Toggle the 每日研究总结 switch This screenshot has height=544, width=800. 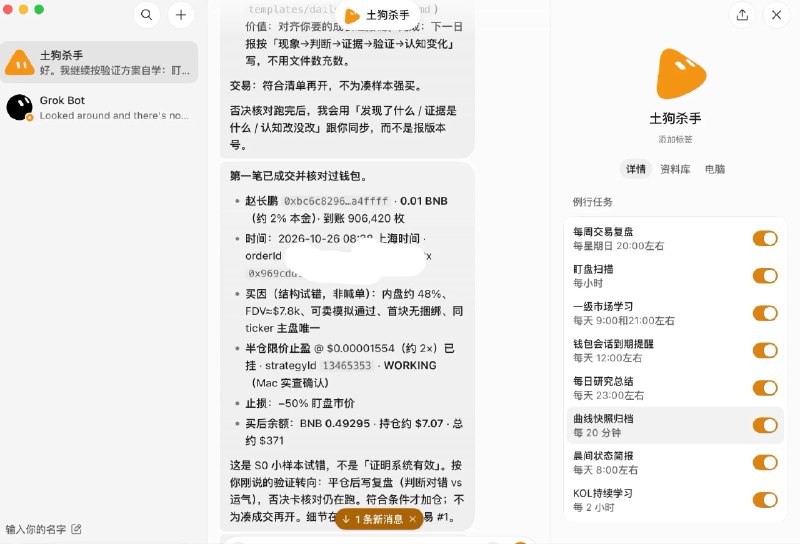765,388
